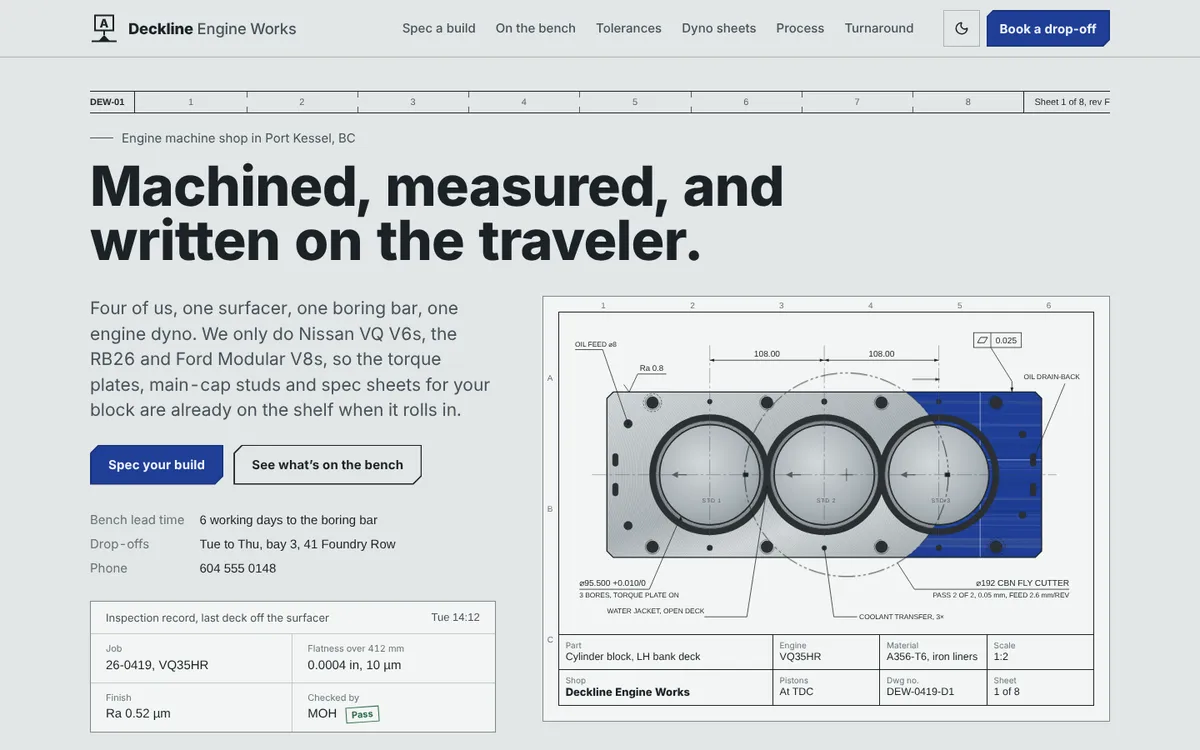
Task: Click the Finish value Ra 0.52 µm
Action: click(x=139, y=714)
